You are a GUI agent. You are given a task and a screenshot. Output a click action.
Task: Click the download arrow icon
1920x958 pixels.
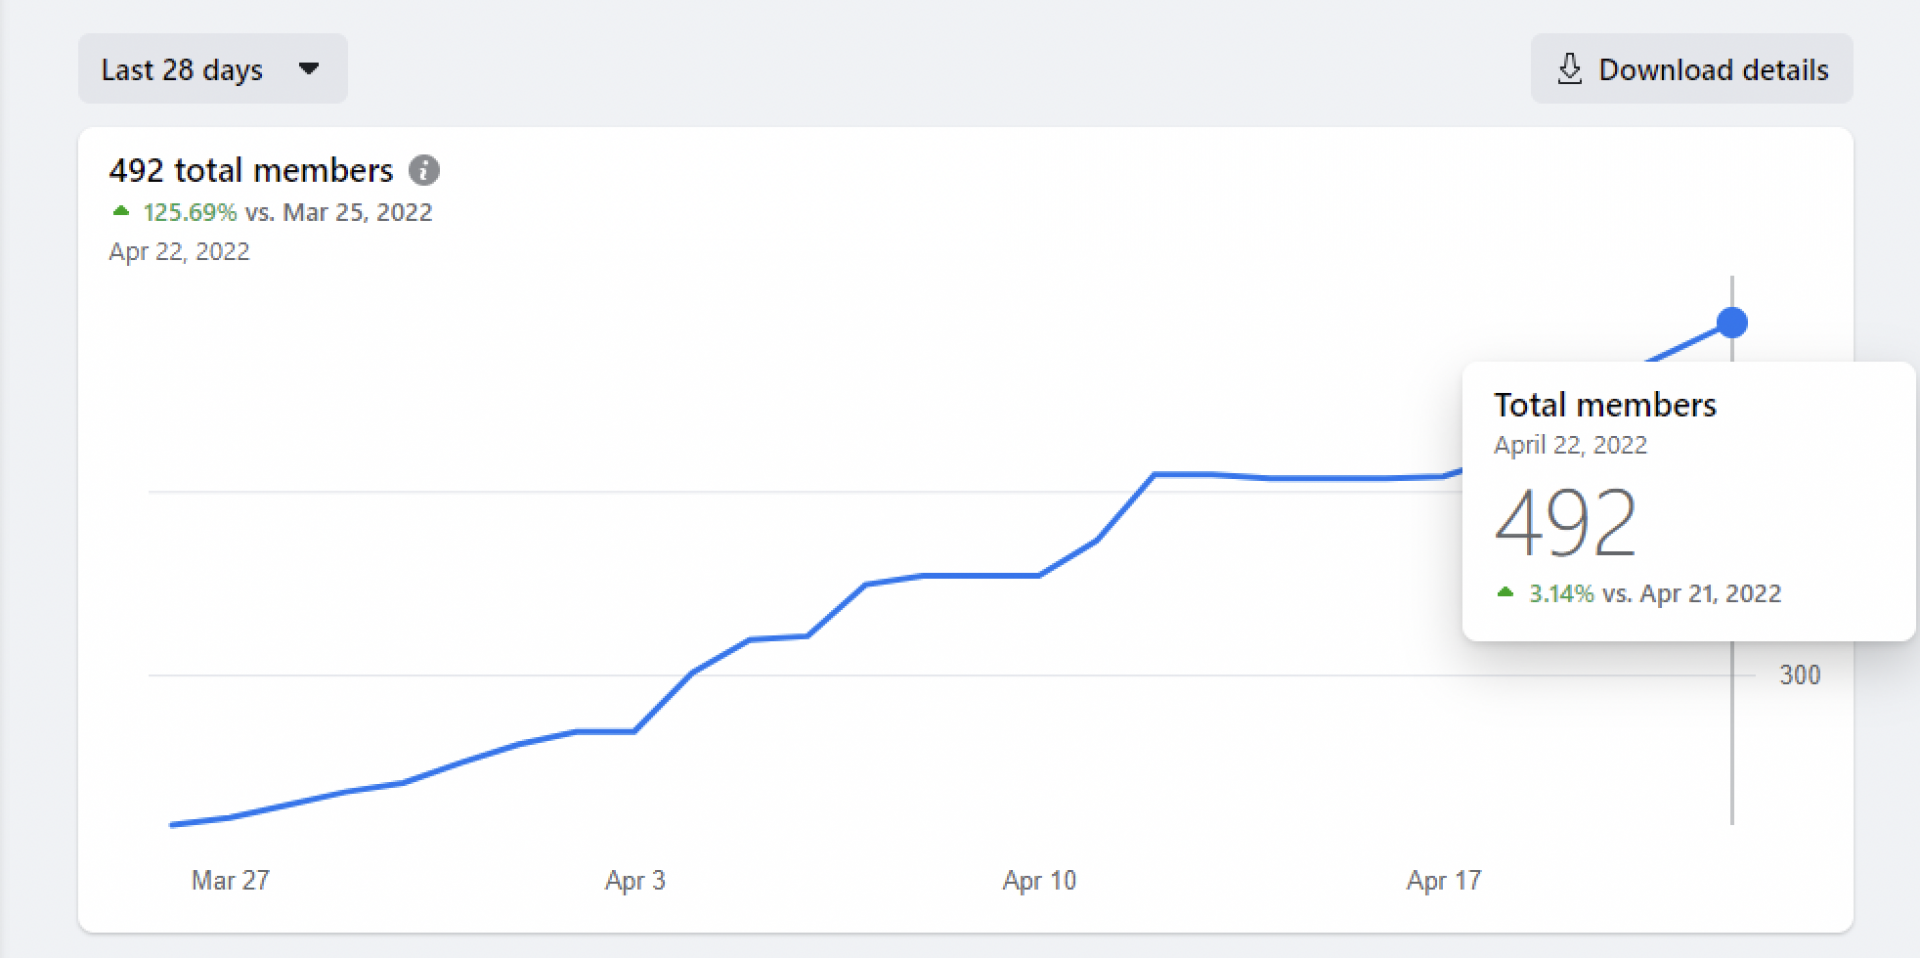(x=1569, y=69)
